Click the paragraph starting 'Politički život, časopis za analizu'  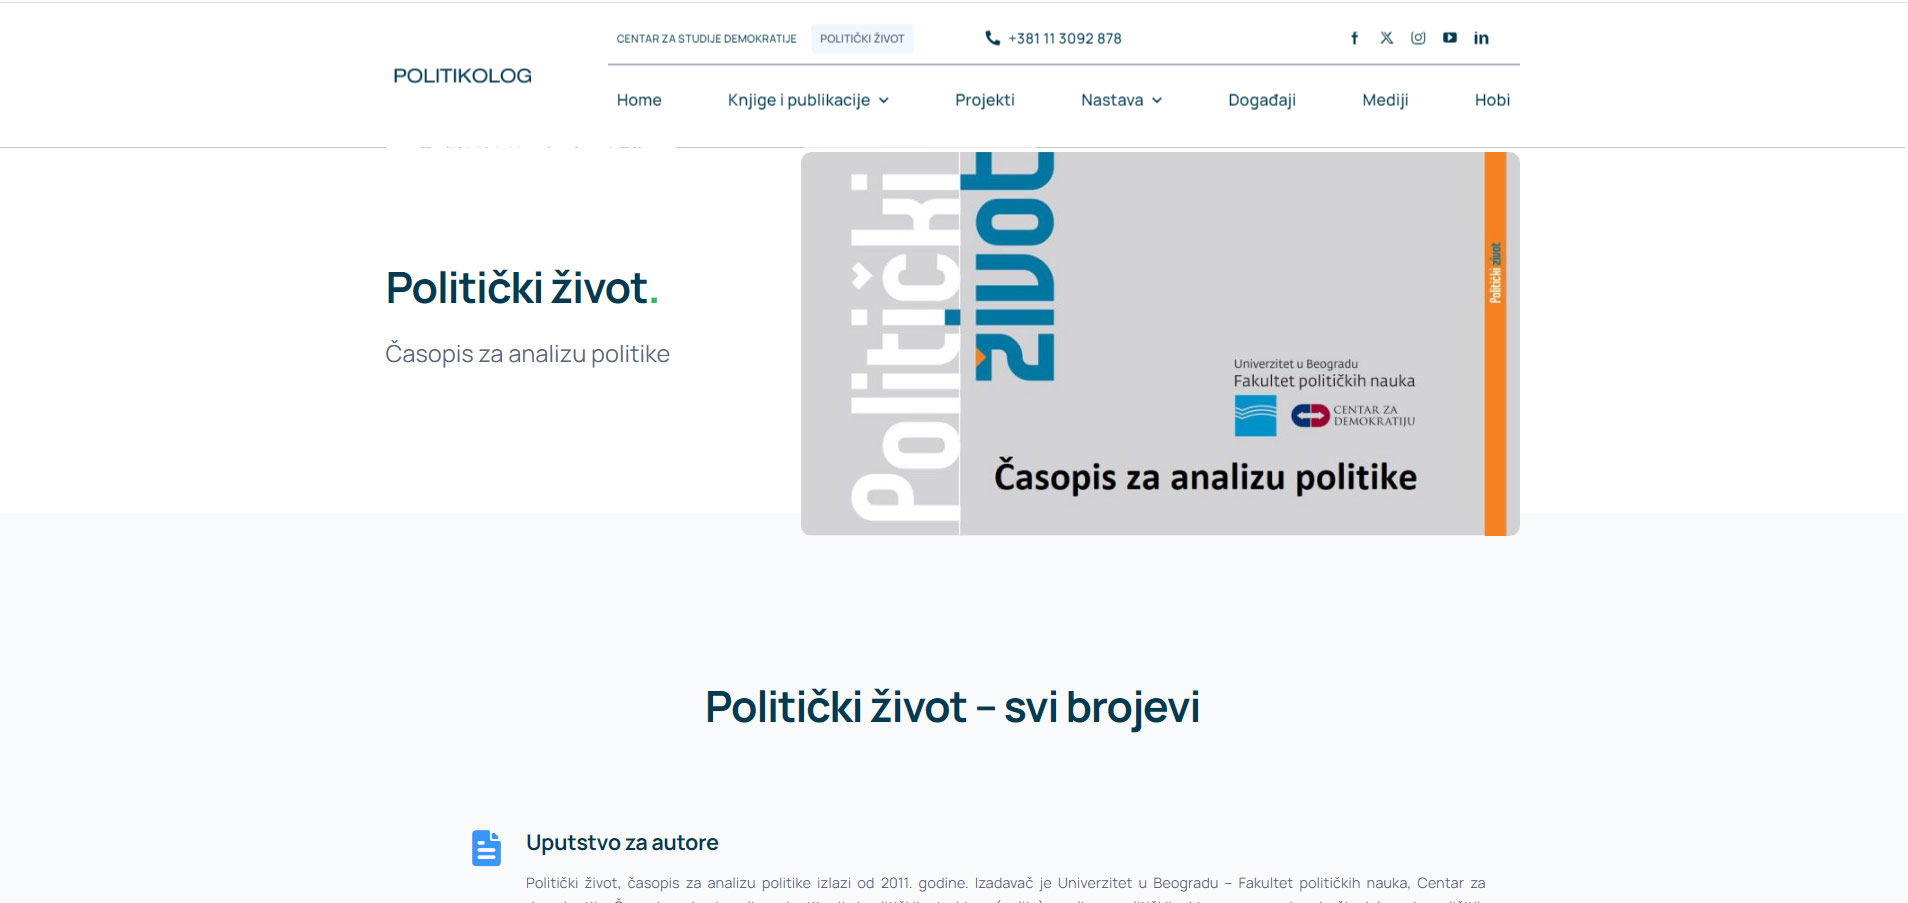[1005, 890]
